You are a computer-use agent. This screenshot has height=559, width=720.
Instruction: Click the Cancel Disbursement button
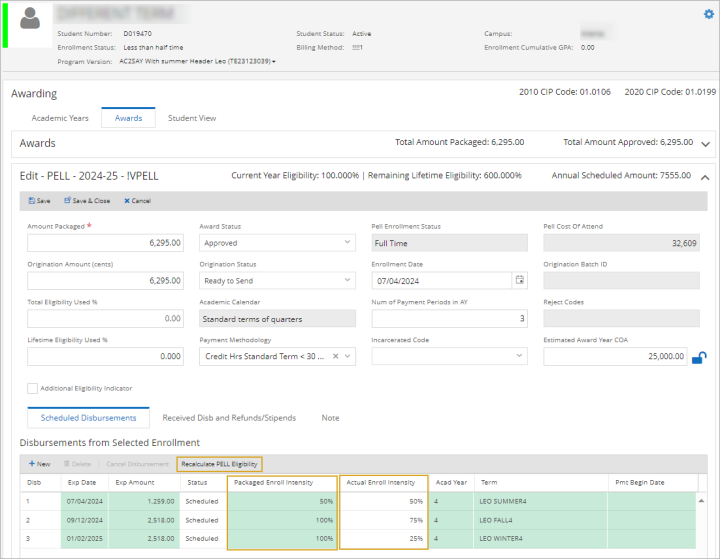point(137,464)
